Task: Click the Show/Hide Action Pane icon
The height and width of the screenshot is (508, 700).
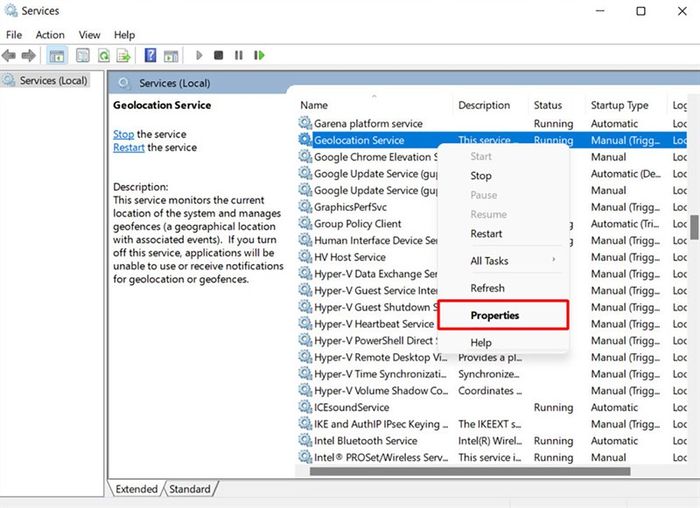Action: pos(171,55)
